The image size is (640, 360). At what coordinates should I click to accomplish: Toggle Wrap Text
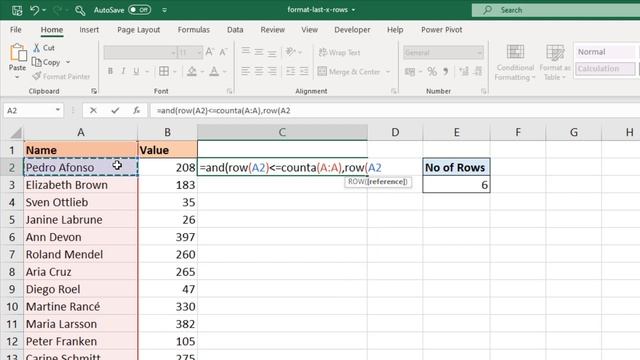[339, 52]
